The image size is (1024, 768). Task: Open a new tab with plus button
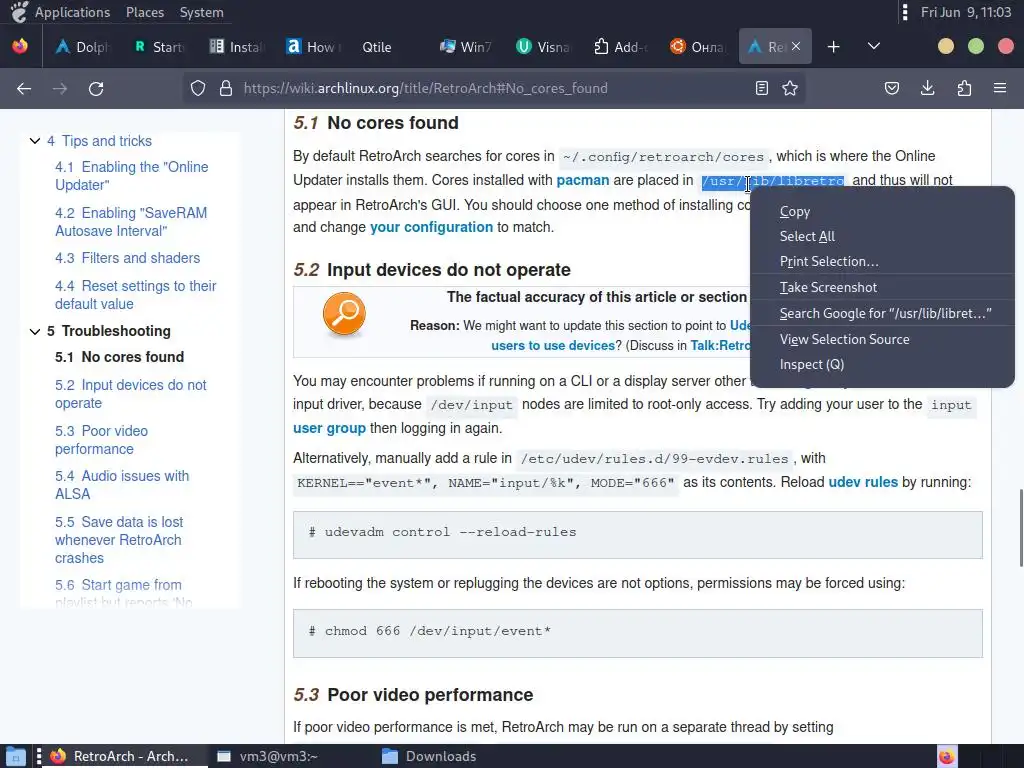tap(833, 46)
